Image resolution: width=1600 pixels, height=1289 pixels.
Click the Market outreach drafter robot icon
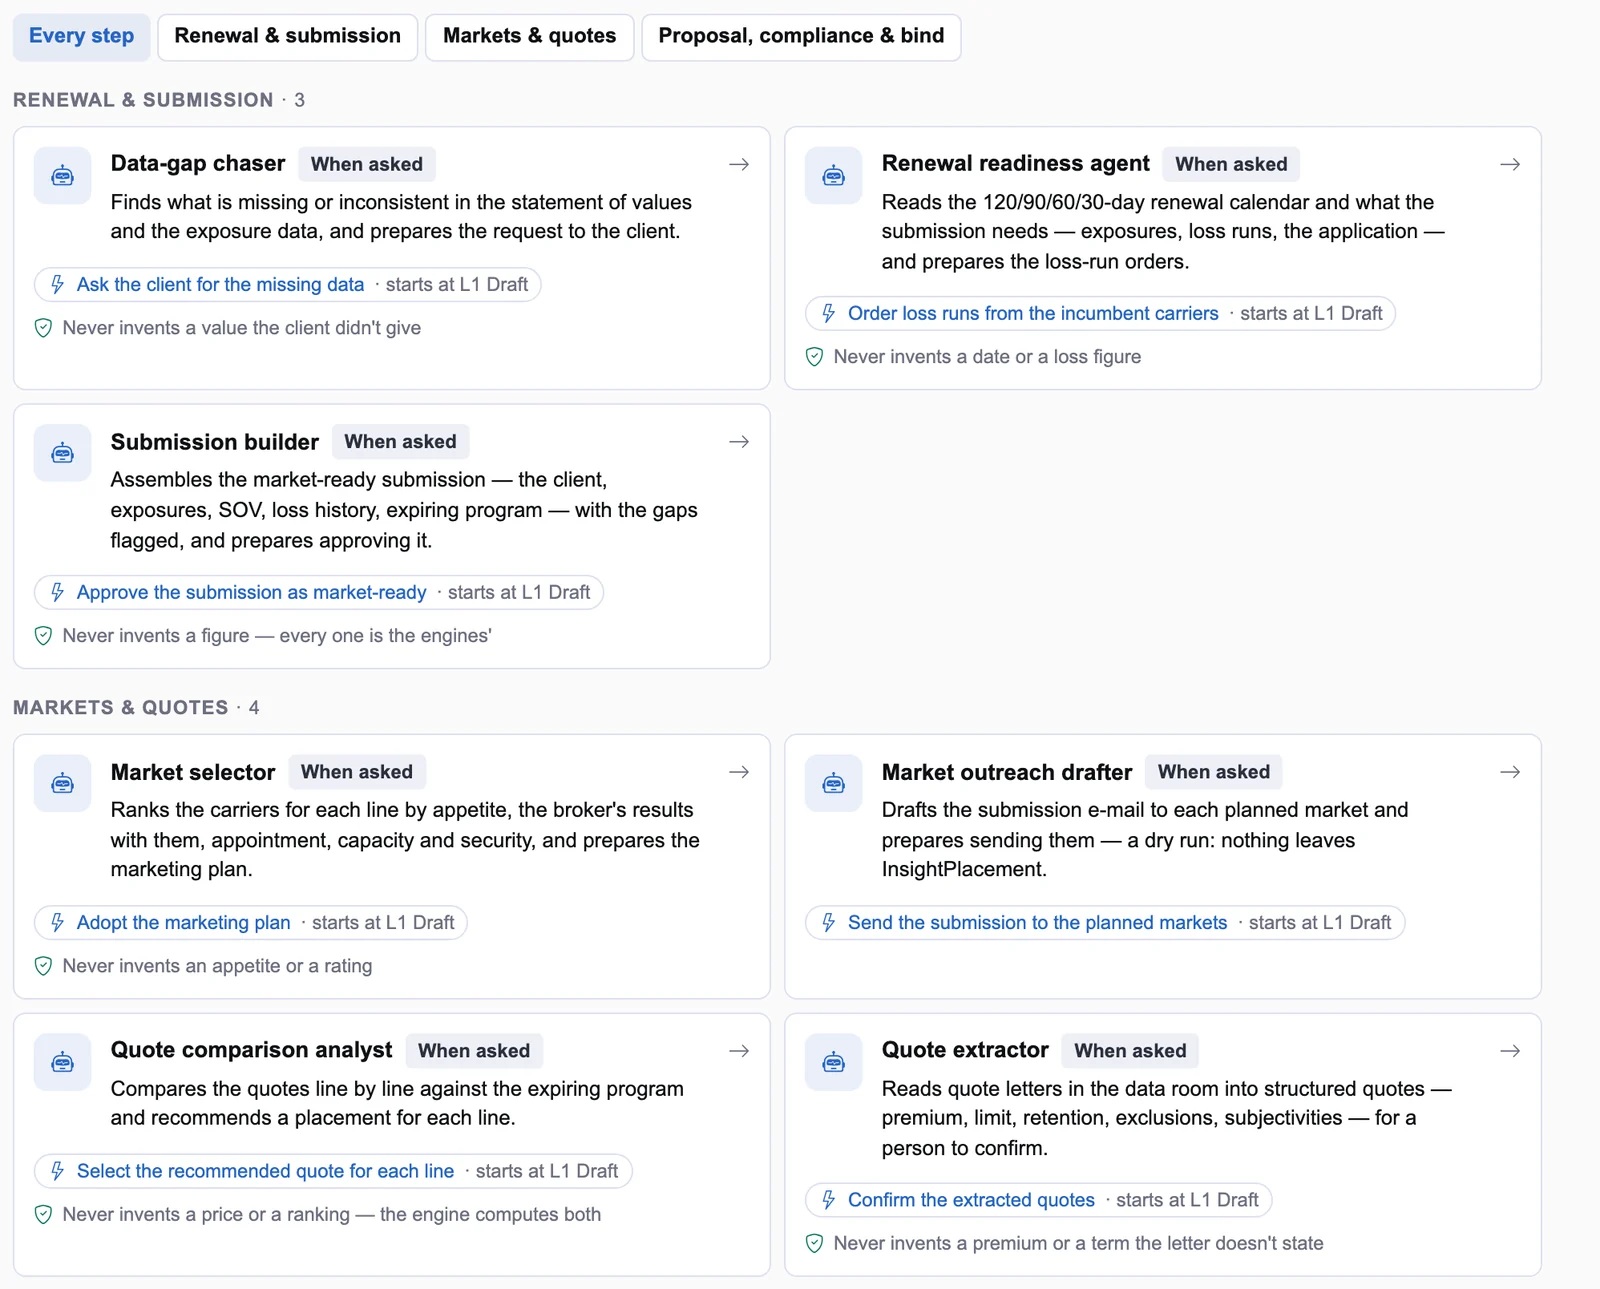click(x=834, y=784)
